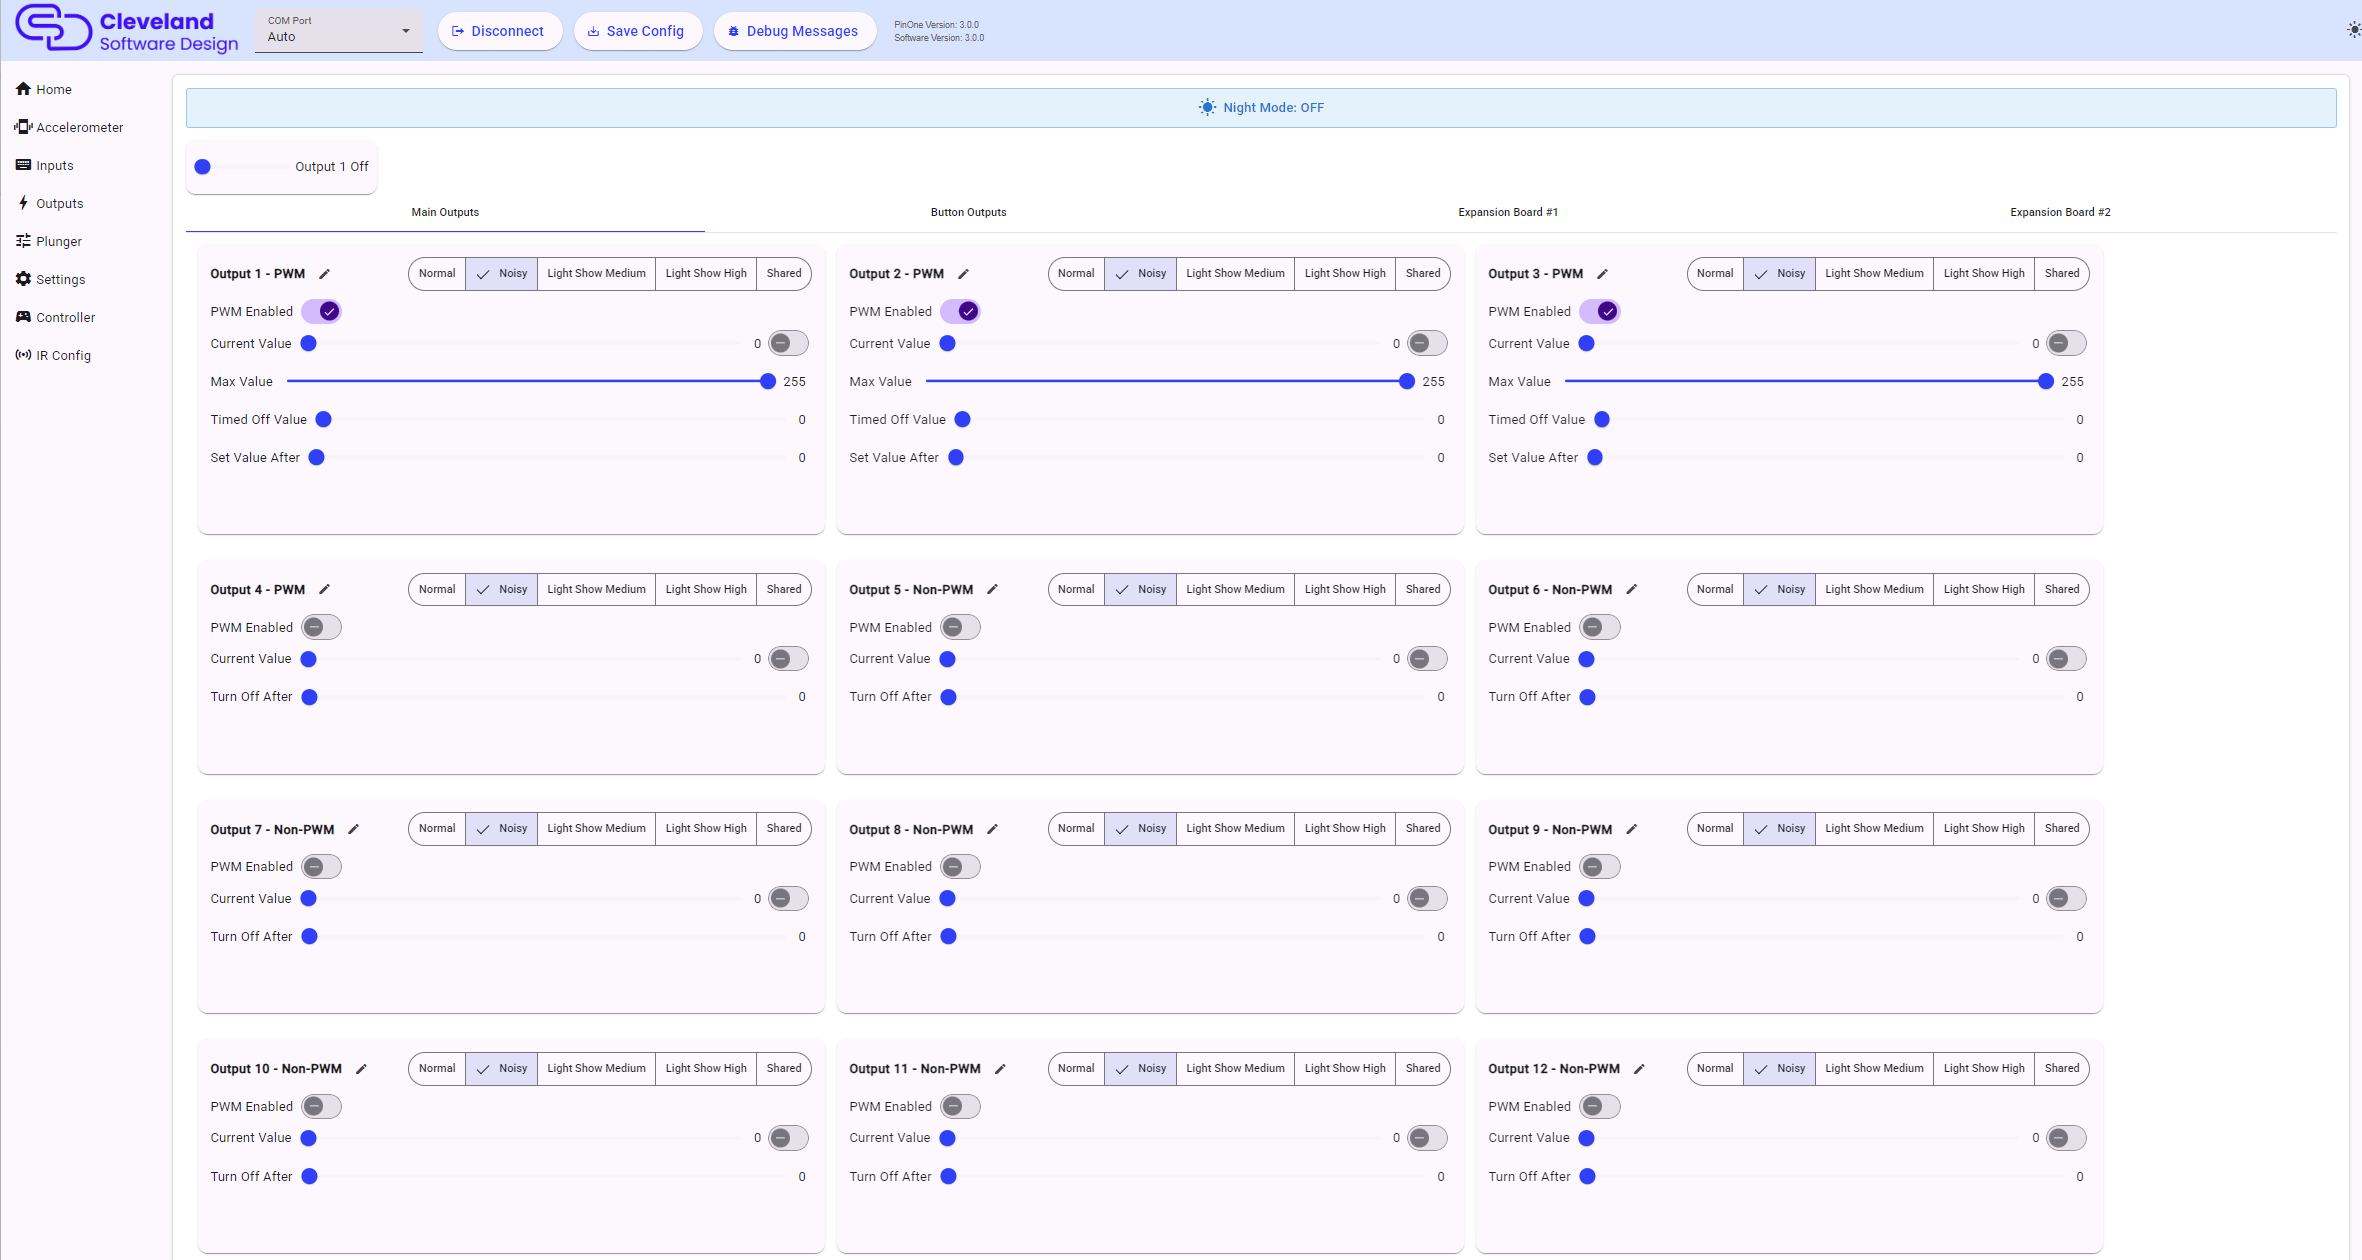Open the Accelerometer page in the sidebar
2362x1260 pixels.
pos(69,127)
